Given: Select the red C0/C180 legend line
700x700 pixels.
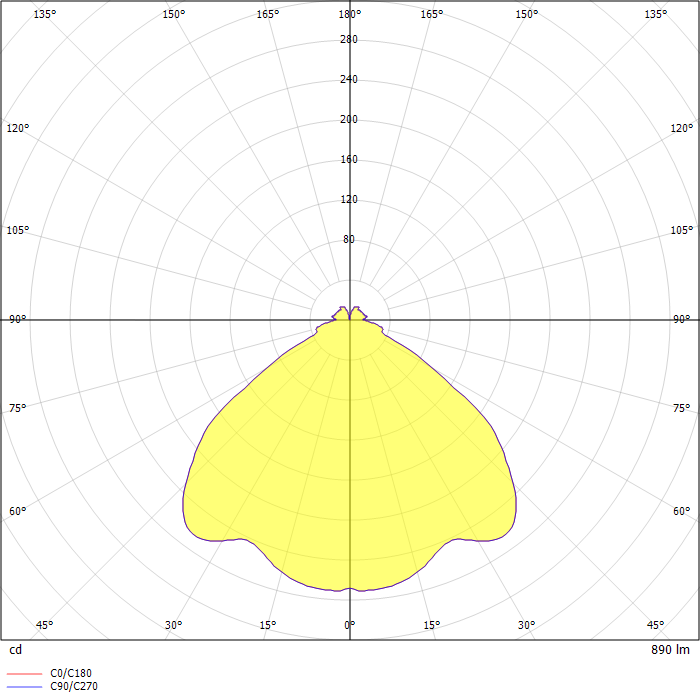Looking at the screenshot, I should 25,673.
